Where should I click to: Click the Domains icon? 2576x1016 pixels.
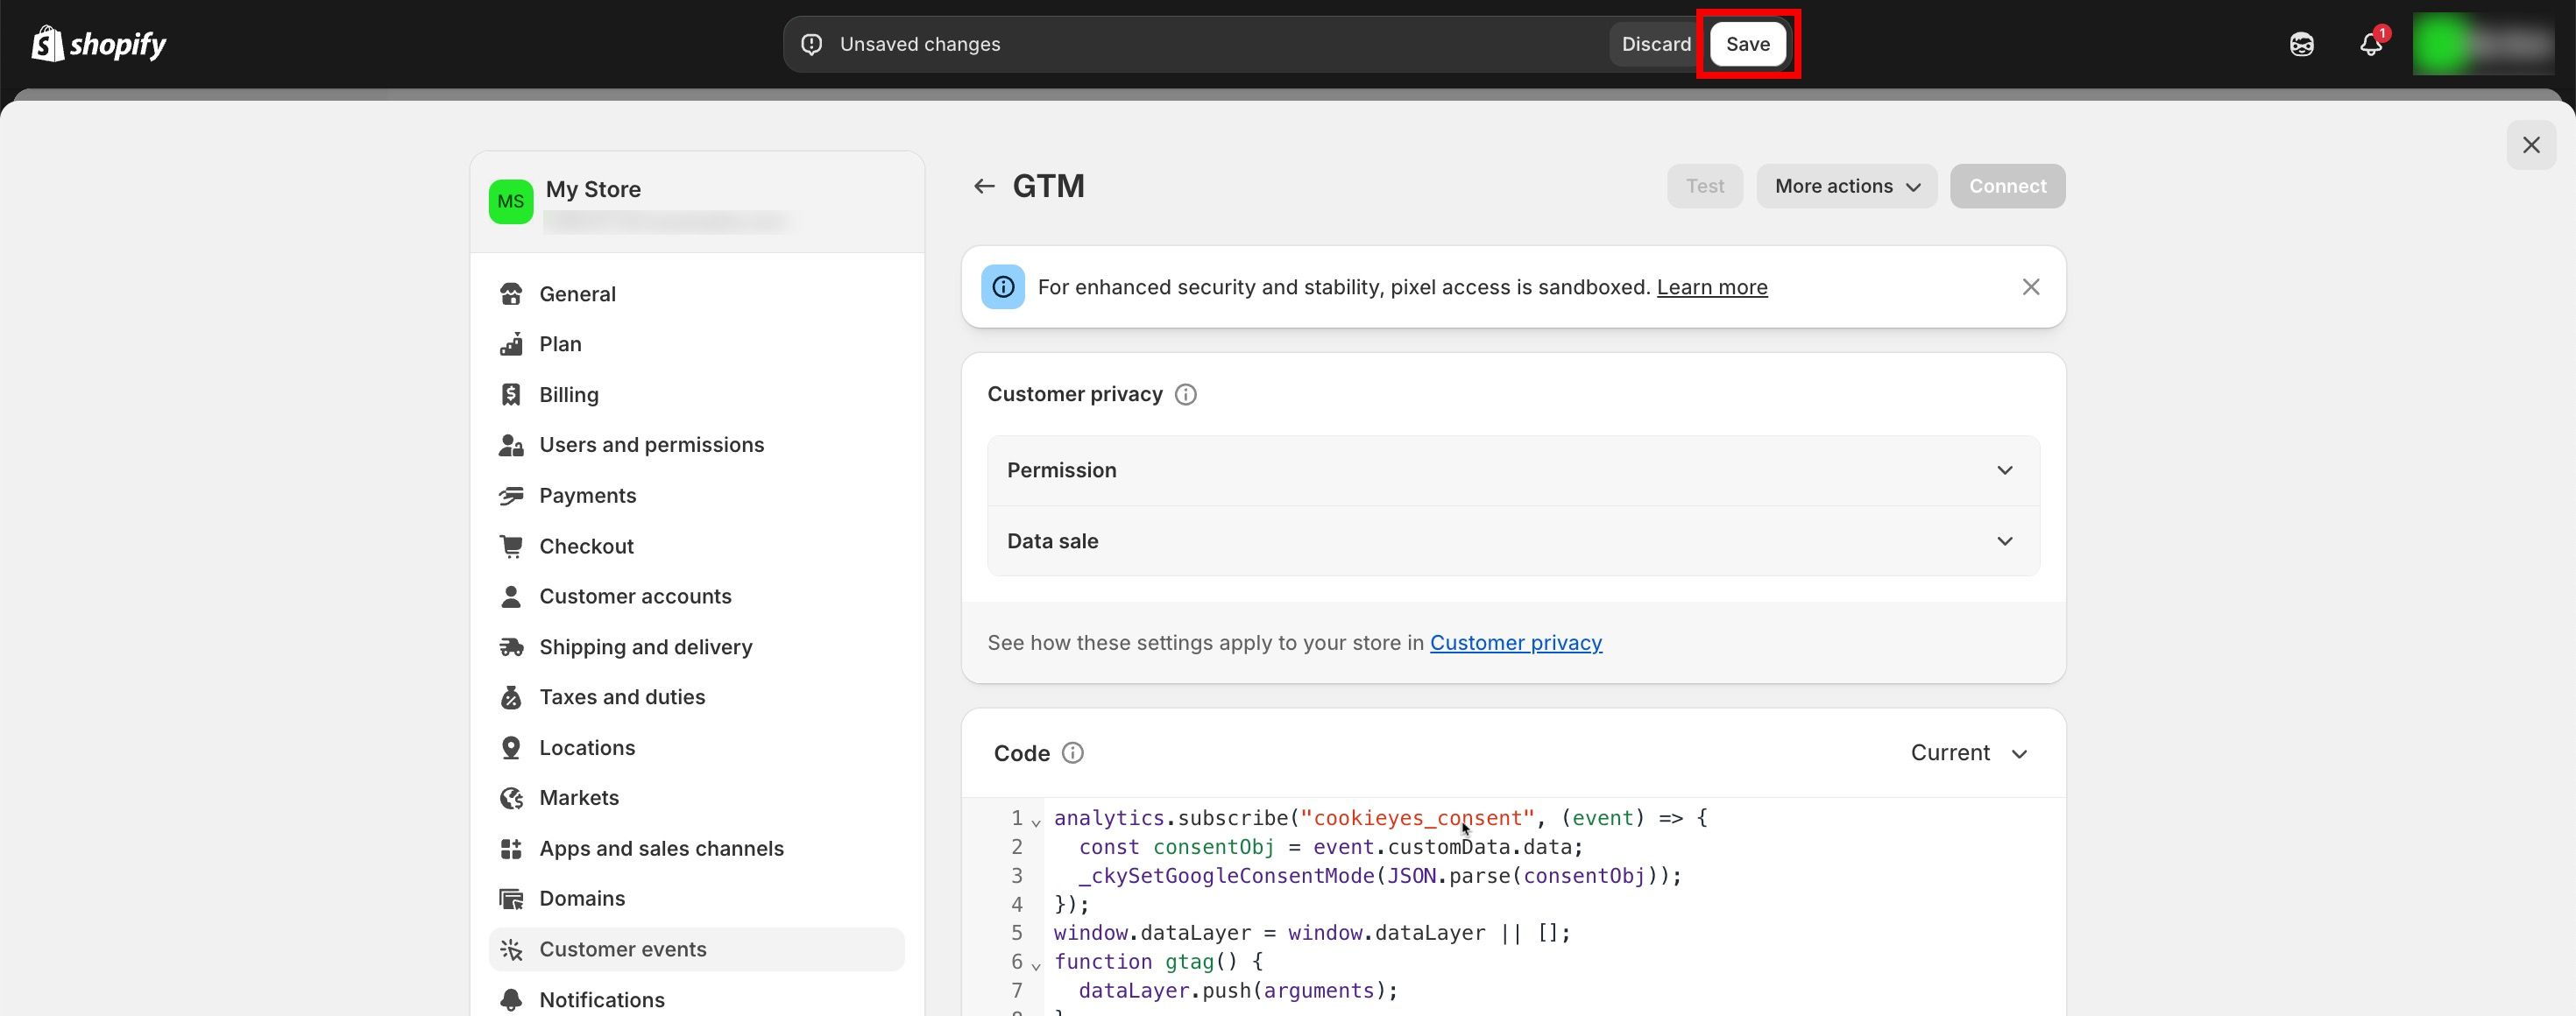pyautogui.click(x=511, y=899)
